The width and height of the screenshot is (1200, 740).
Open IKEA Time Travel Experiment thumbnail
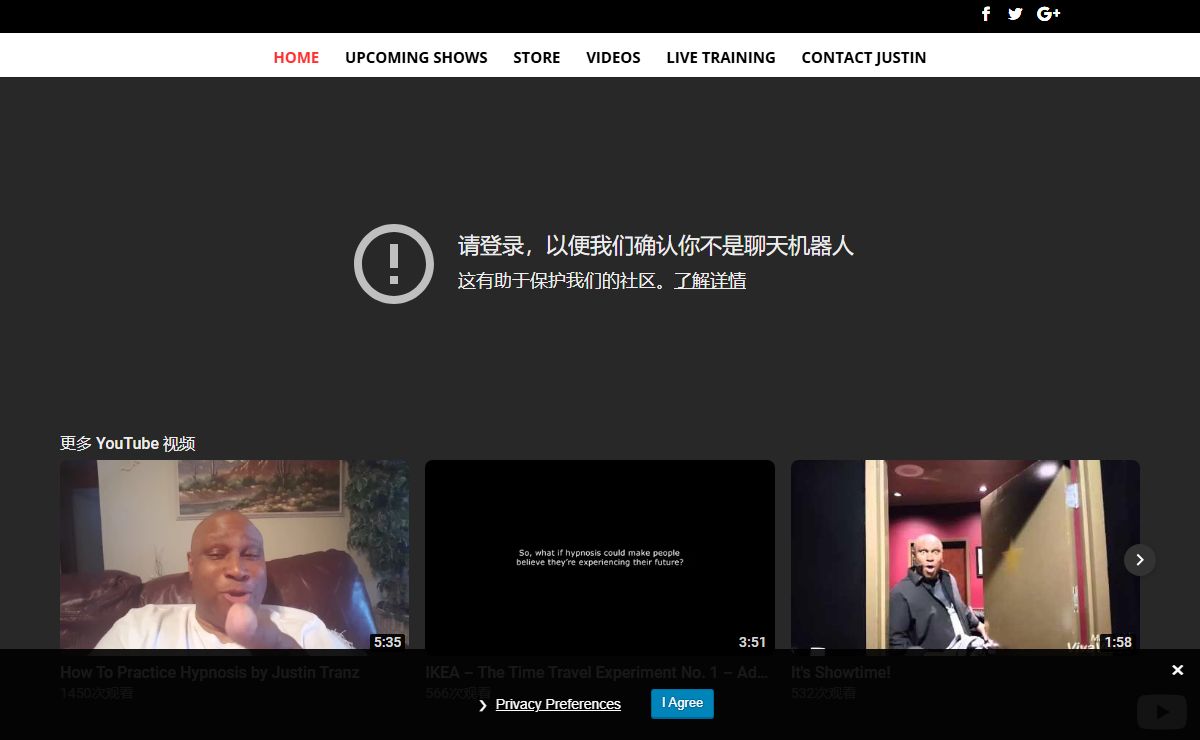[x=599, y=554]
